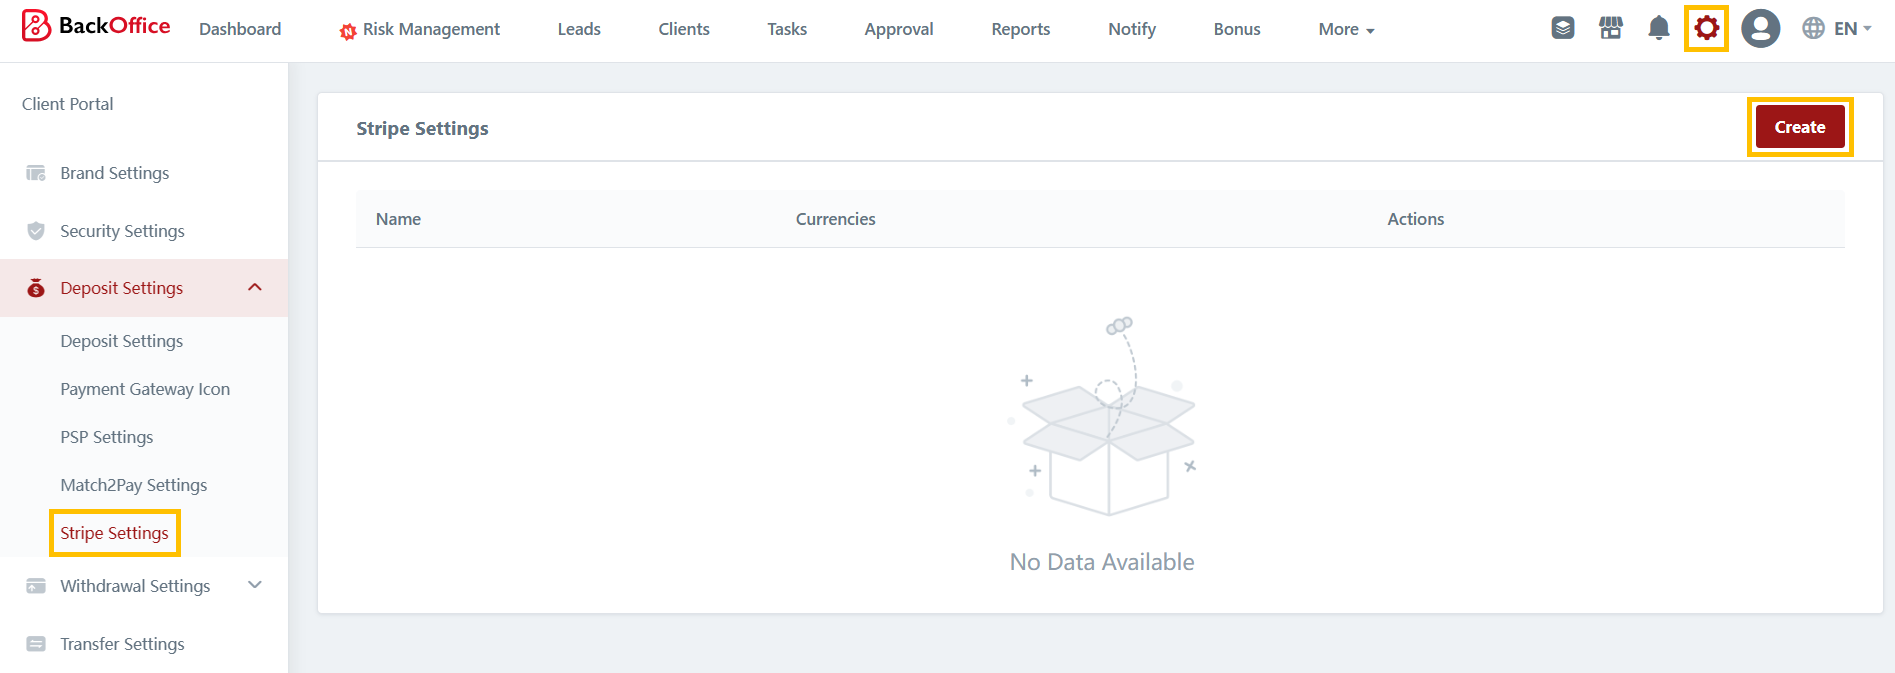
Task: Open the layers stack icon in header
Action: pos(1562,28)
